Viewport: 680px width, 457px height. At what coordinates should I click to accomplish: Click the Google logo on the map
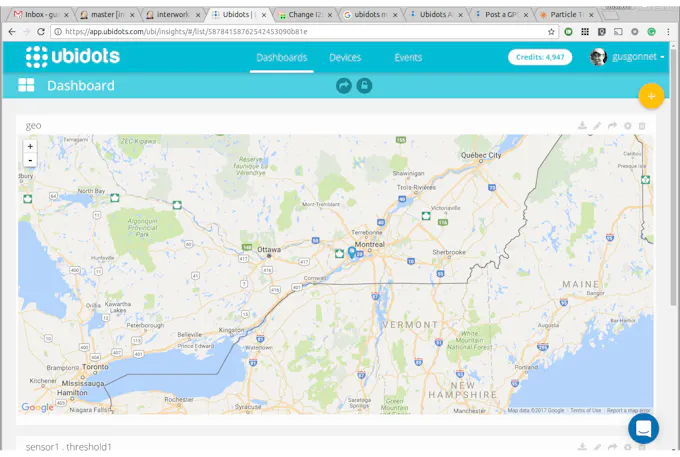pos(37,407)
